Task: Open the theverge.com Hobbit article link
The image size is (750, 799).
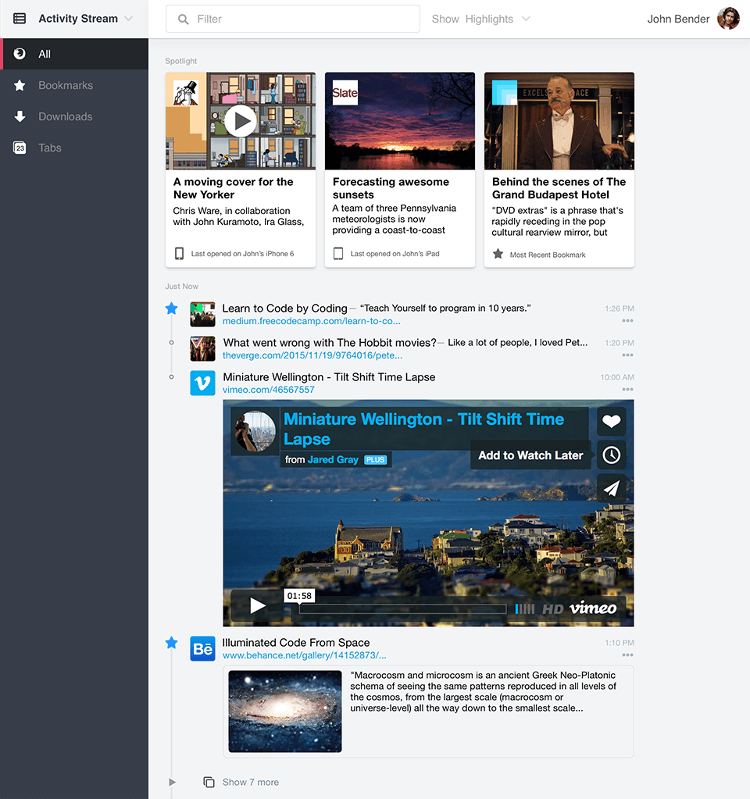Action: (x=312, y=355)
